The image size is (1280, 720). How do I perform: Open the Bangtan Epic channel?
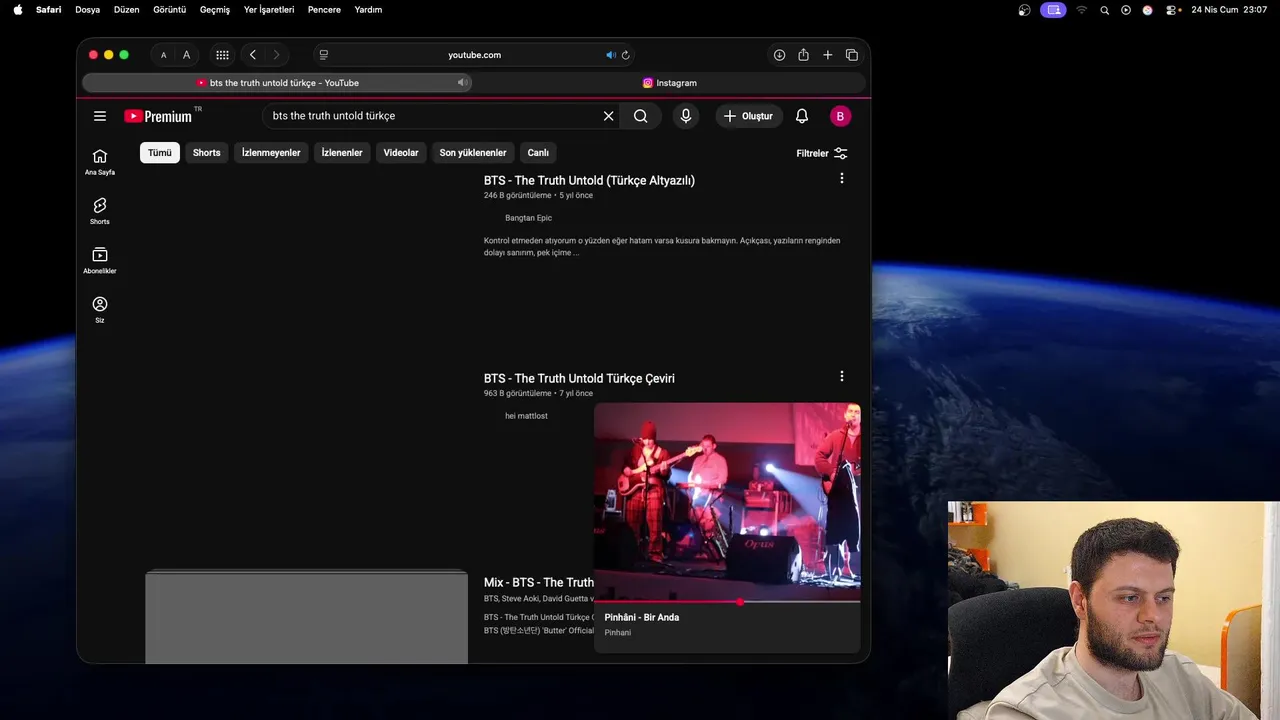528,218
